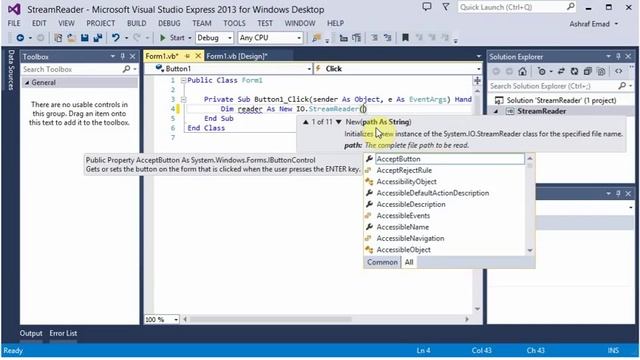Open the PROJECT menu
640x360 pixels.
[100, 23]
